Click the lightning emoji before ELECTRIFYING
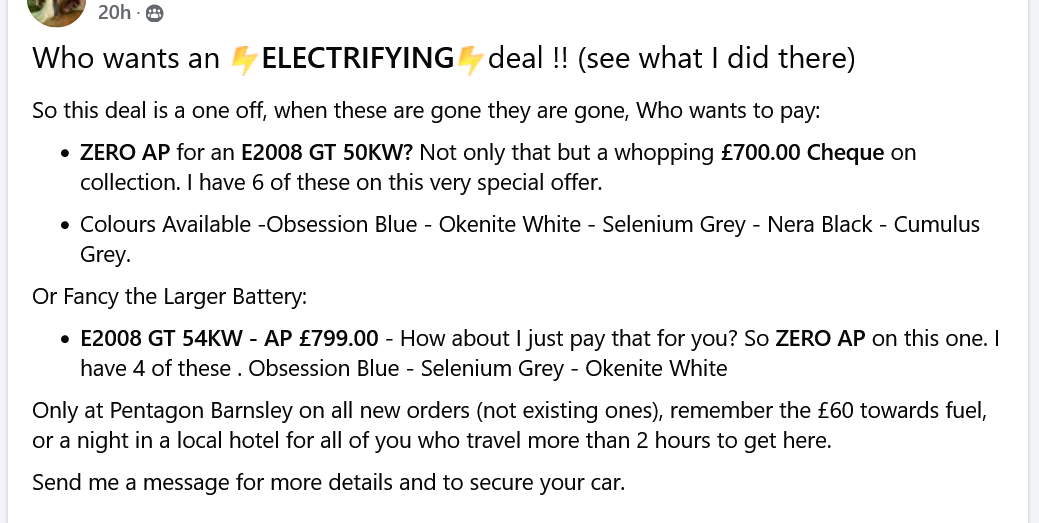 click(x=243, y=59)
